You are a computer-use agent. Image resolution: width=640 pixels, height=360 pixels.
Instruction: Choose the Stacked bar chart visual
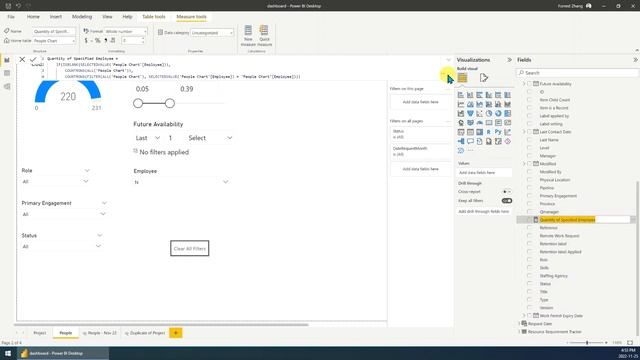tap(461, 95)
